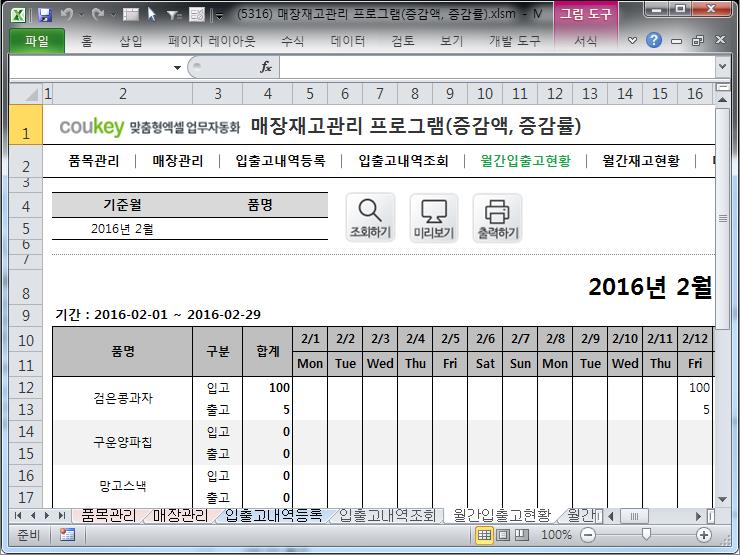
Task: Click the 100% zoom level indicator
Action: [x=556, y=535]
